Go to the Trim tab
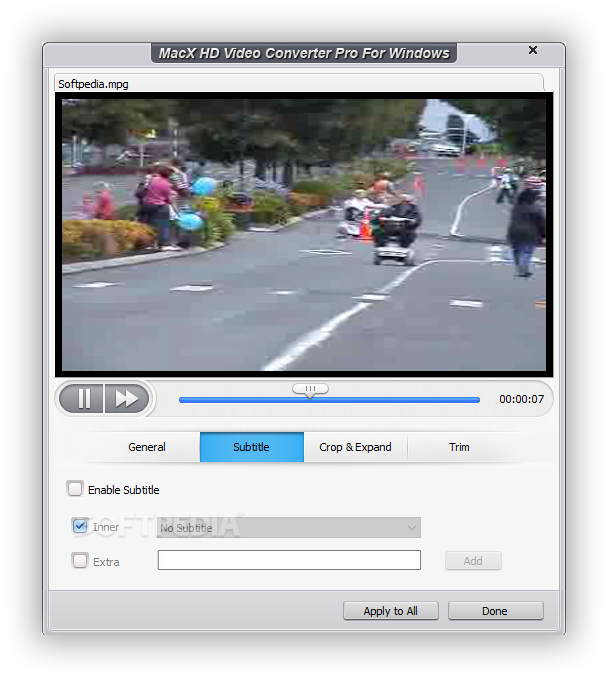Image resolution: width=608 pixels, height=677 pixels. [x=459, y=447]
